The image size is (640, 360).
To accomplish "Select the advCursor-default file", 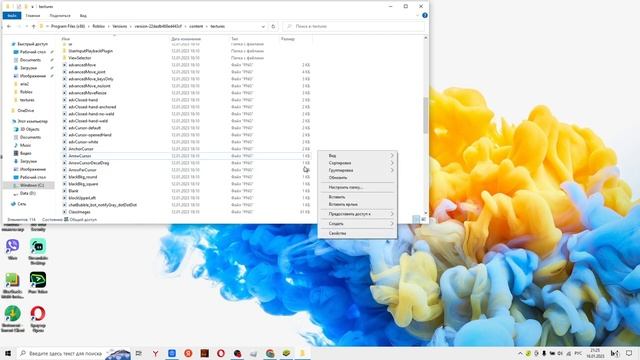I will tap(84, 128).
